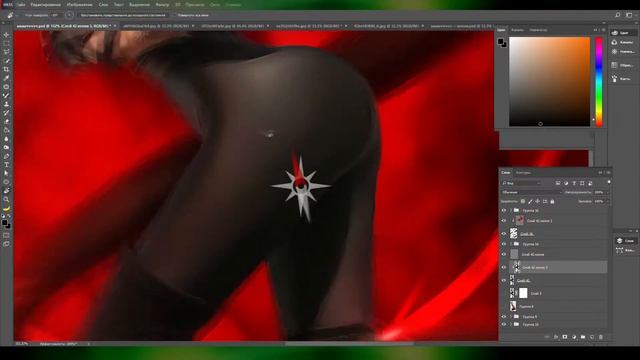The width and height of the screenshot is (640, 360).
Task: Click lock transparent pixels icon
Action: click(522, 201)
